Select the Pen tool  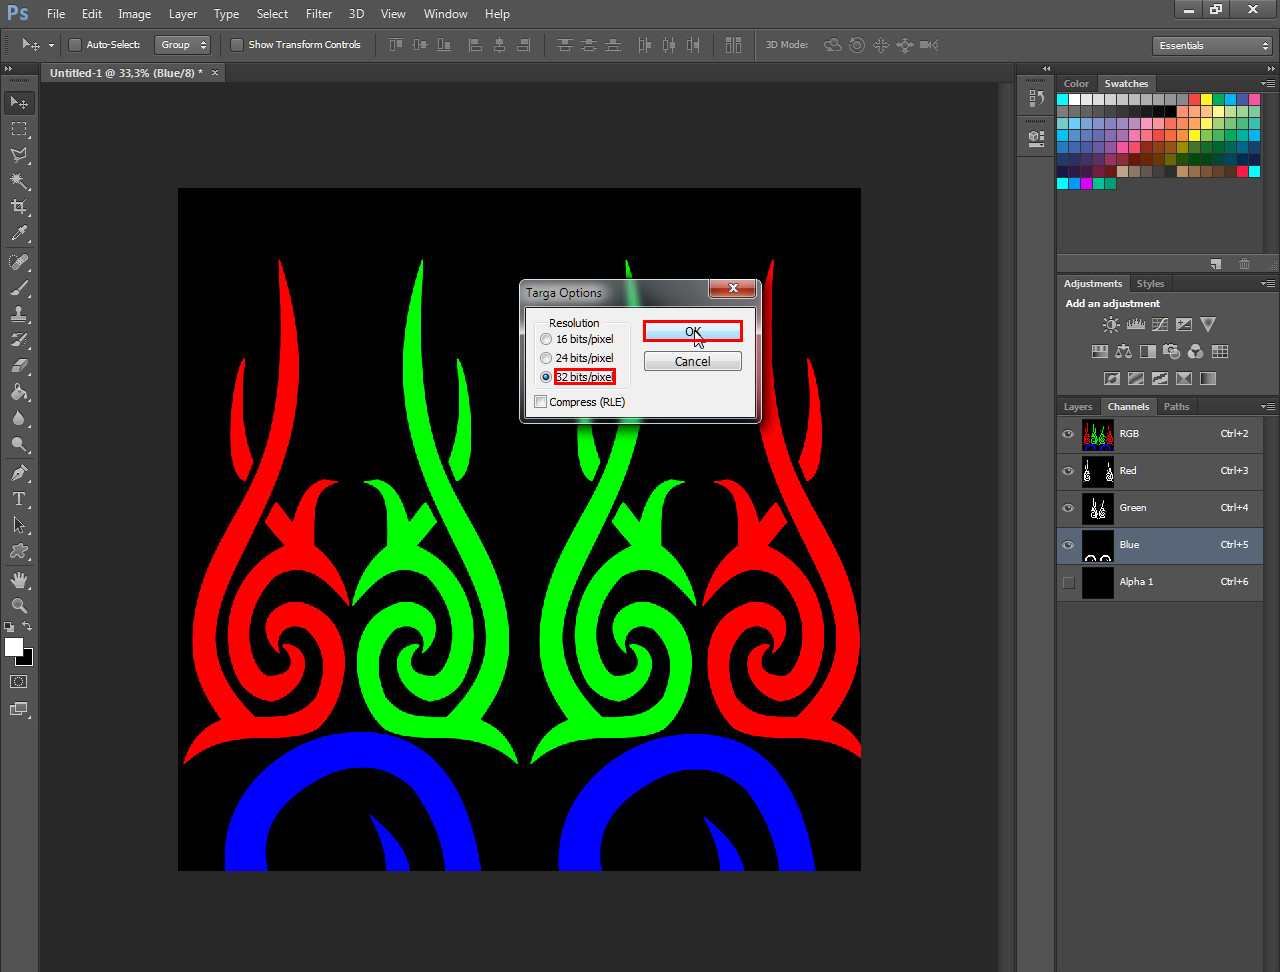19,472
